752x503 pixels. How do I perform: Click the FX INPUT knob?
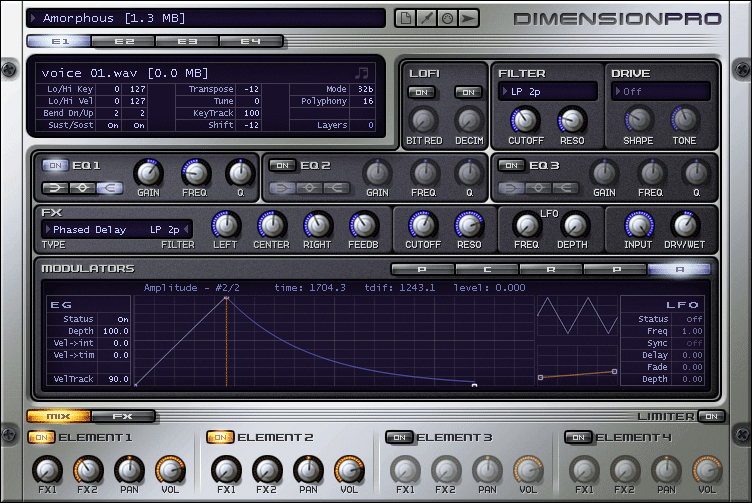click(x=638, y=224)
